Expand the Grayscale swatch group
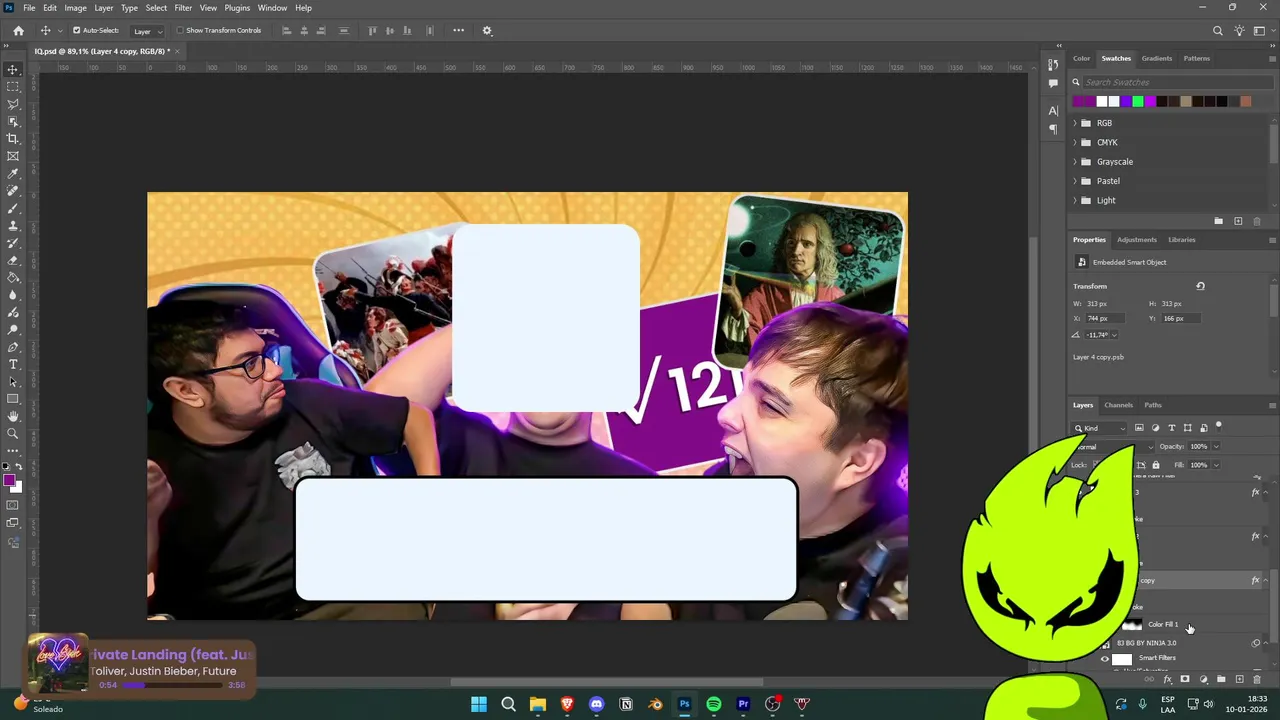Viewport: 1280px width, 720px height. (x=1075, y=162)
